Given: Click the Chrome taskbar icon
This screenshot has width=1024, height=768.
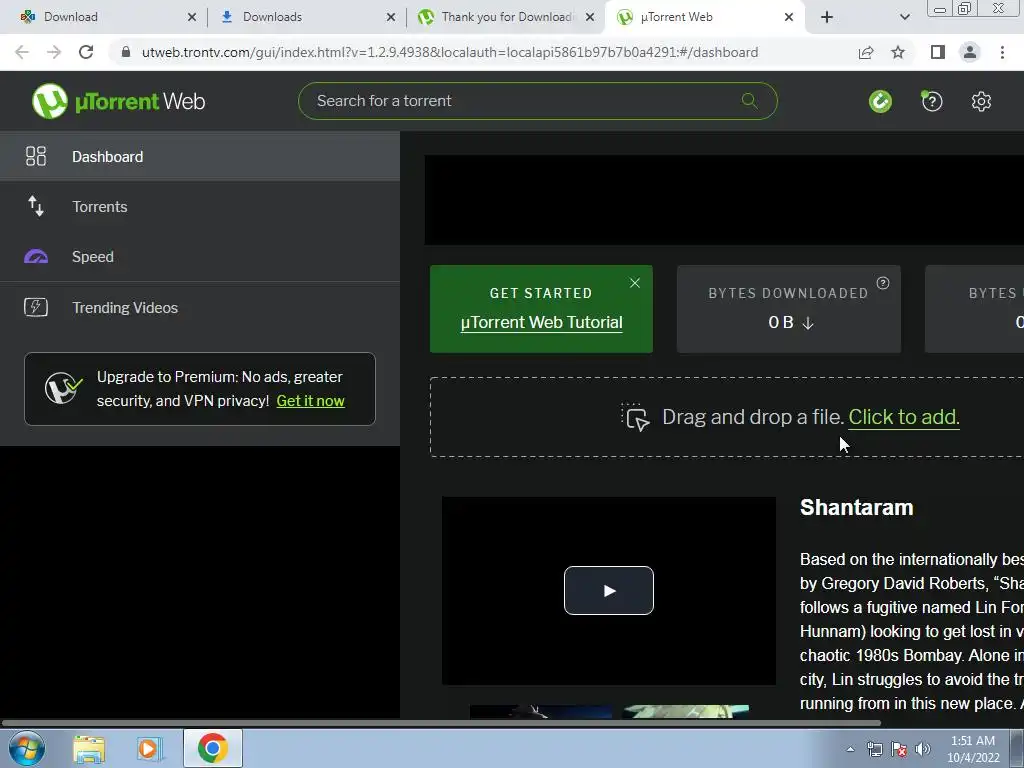Looking at the screenshot, I should pyautogui.click(x=212, y=748).
